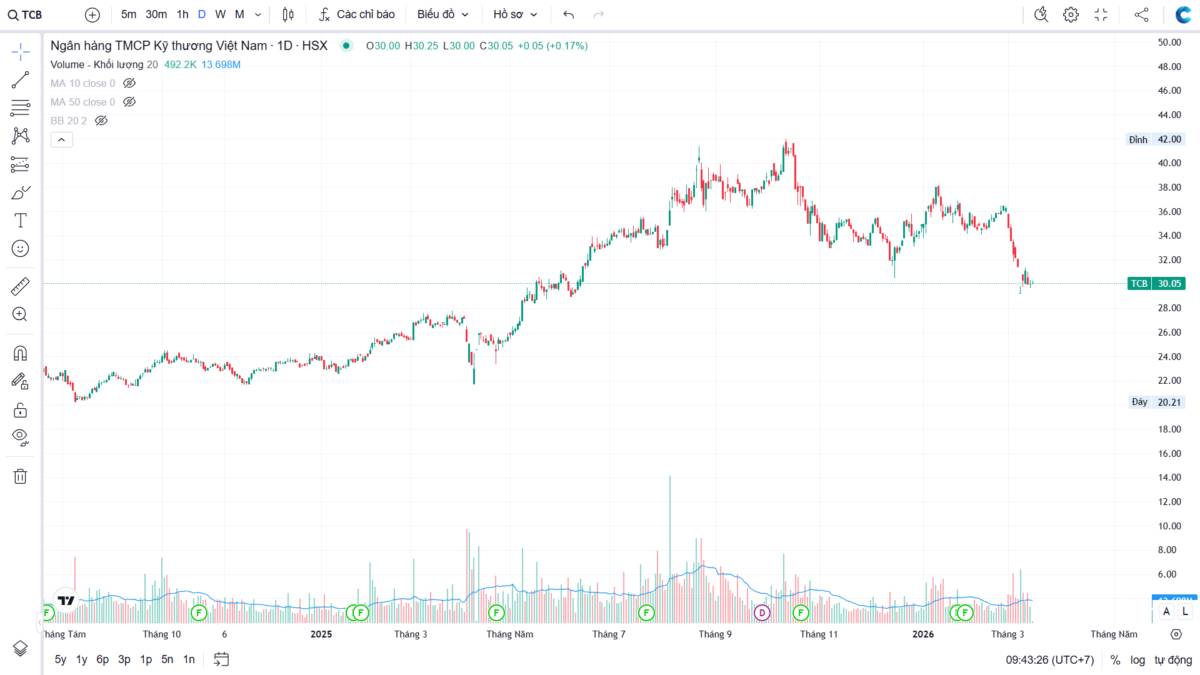
Task: Set the date range to 3p
Action: pos(124,659)
